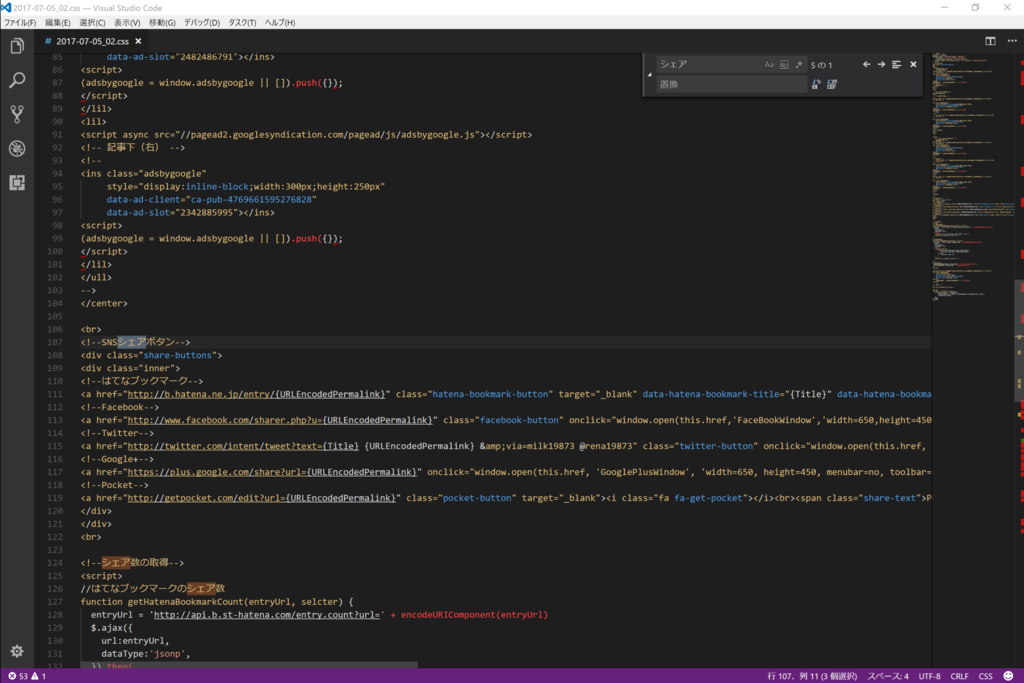This screenshot has width=1024, height=683.
Task: Click 'getHatenaBookmarkCount' function name
Action: click(185, 601)
